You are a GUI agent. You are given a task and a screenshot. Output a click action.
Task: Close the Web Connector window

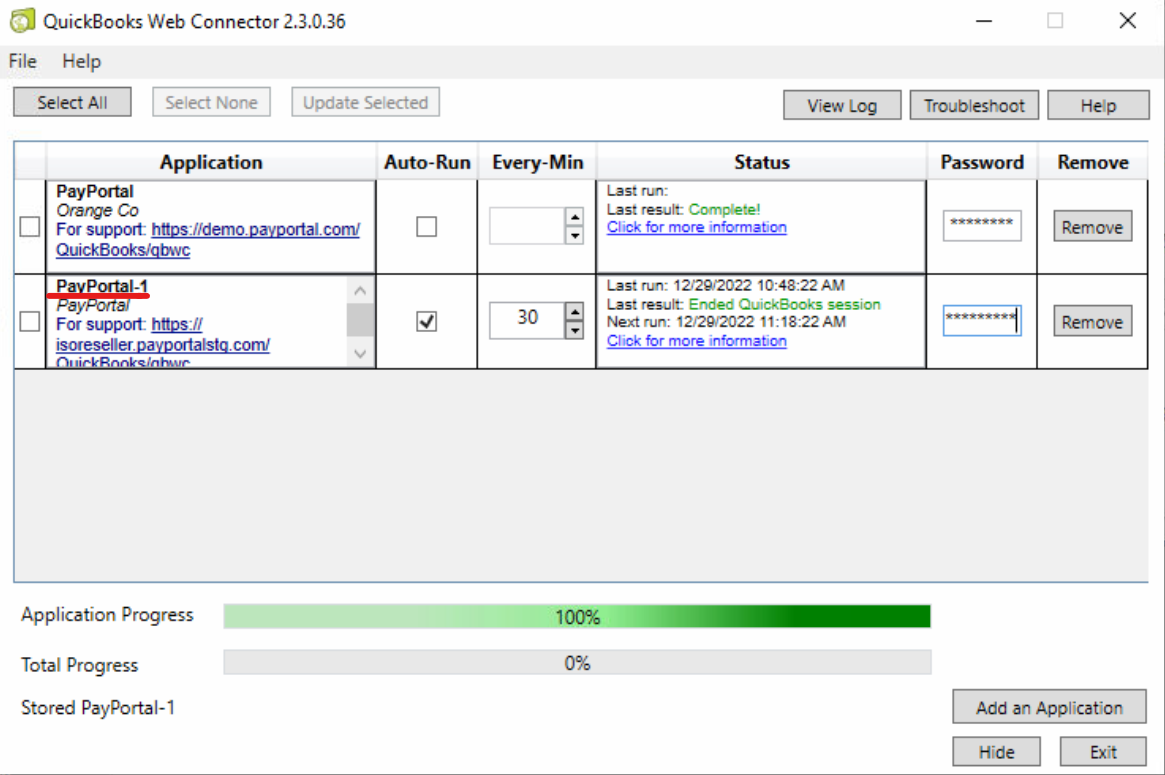(x=1127, y=21)
